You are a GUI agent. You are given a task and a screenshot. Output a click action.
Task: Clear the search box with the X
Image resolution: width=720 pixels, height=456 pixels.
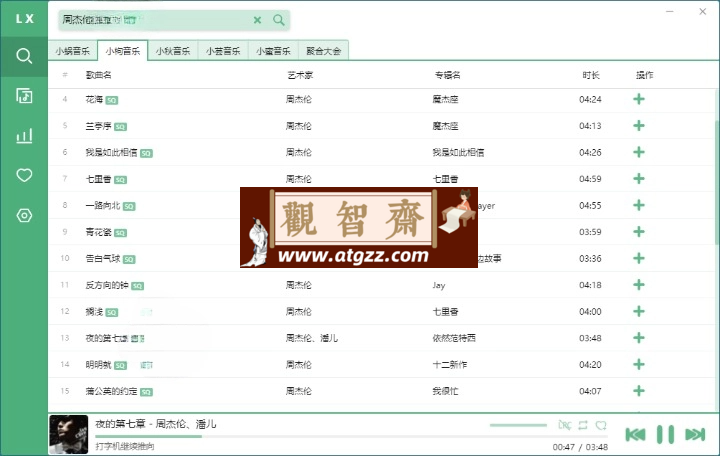coord(258,20)
